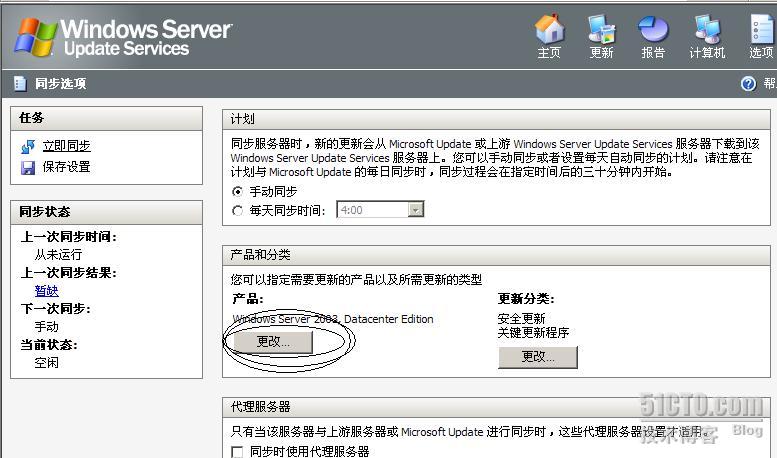Click the help question mark icon
This screenshot has width=777, height=458.
pos(748,84)
